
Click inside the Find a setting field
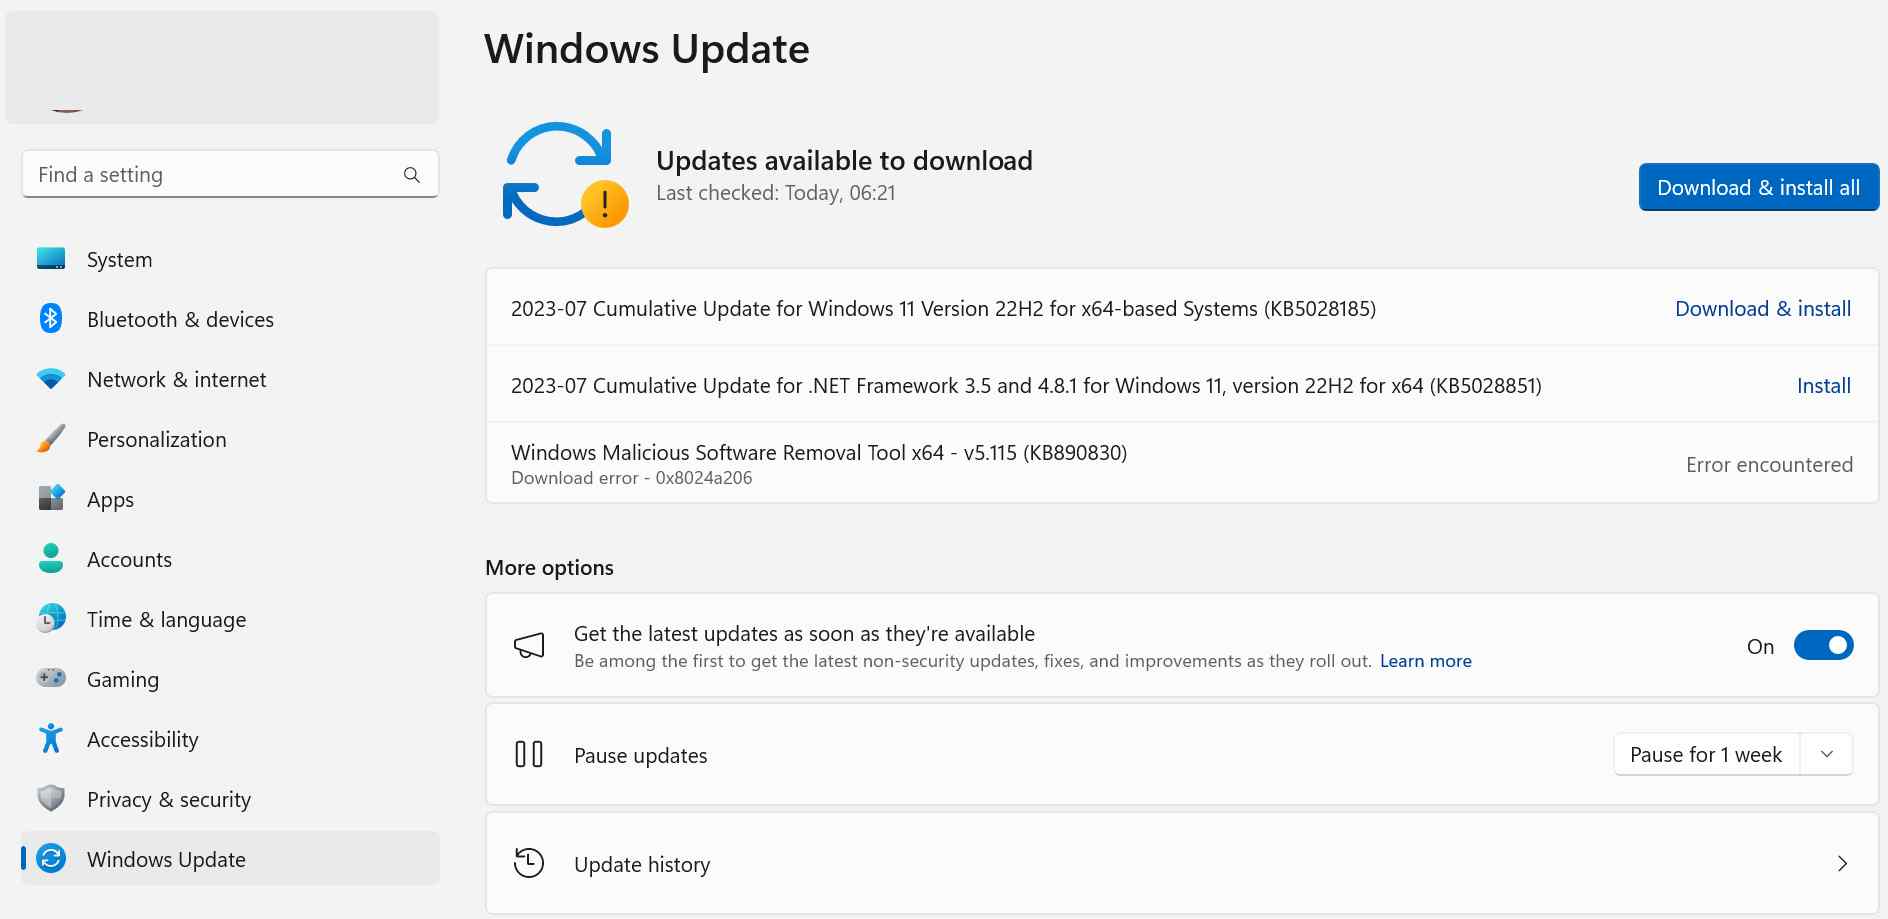200,173
